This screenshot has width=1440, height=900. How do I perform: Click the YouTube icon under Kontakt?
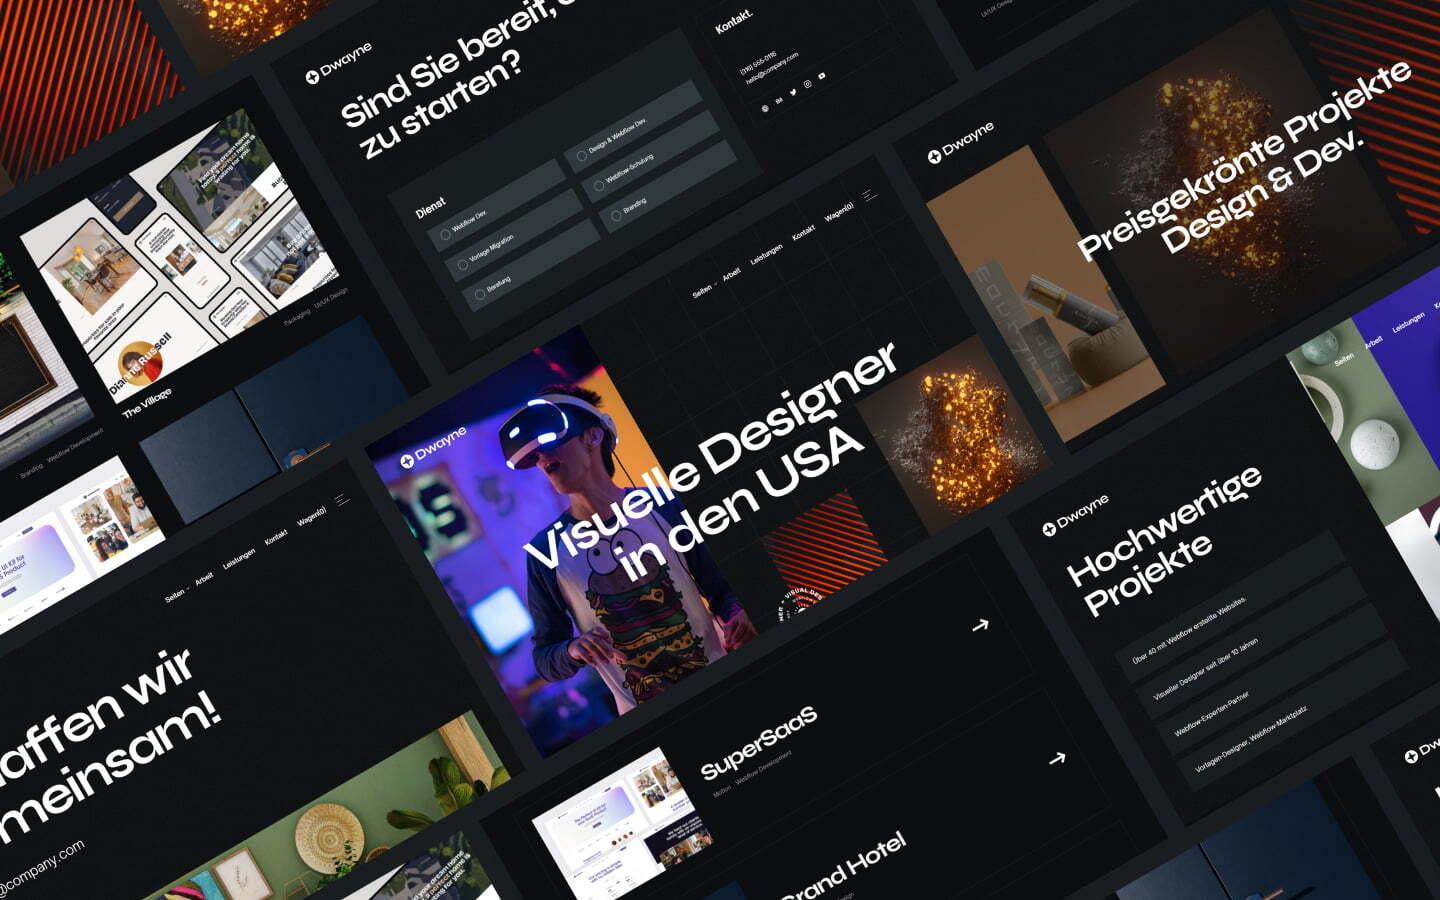822,76
